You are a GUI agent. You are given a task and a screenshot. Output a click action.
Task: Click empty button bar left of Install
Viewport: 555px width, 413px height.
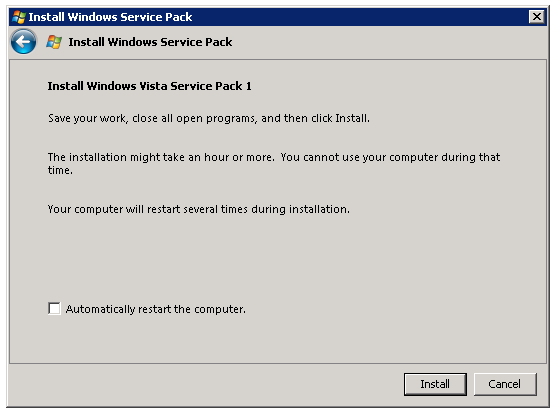click(205, 384)
